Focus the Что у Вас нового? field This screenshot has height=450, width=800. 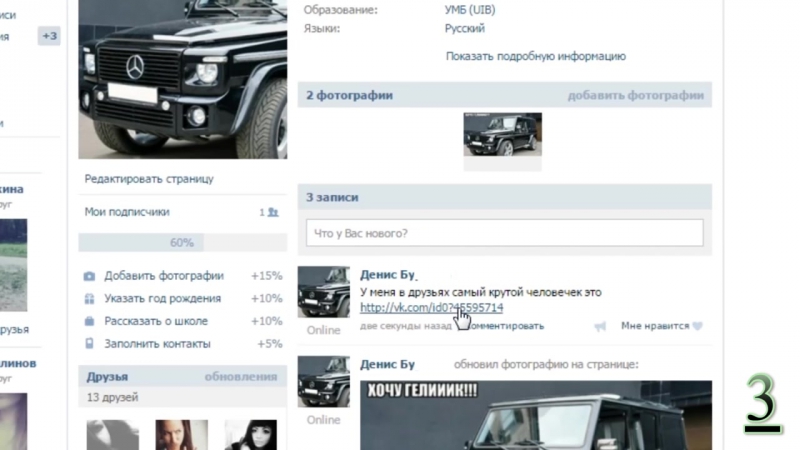(504, 233)
